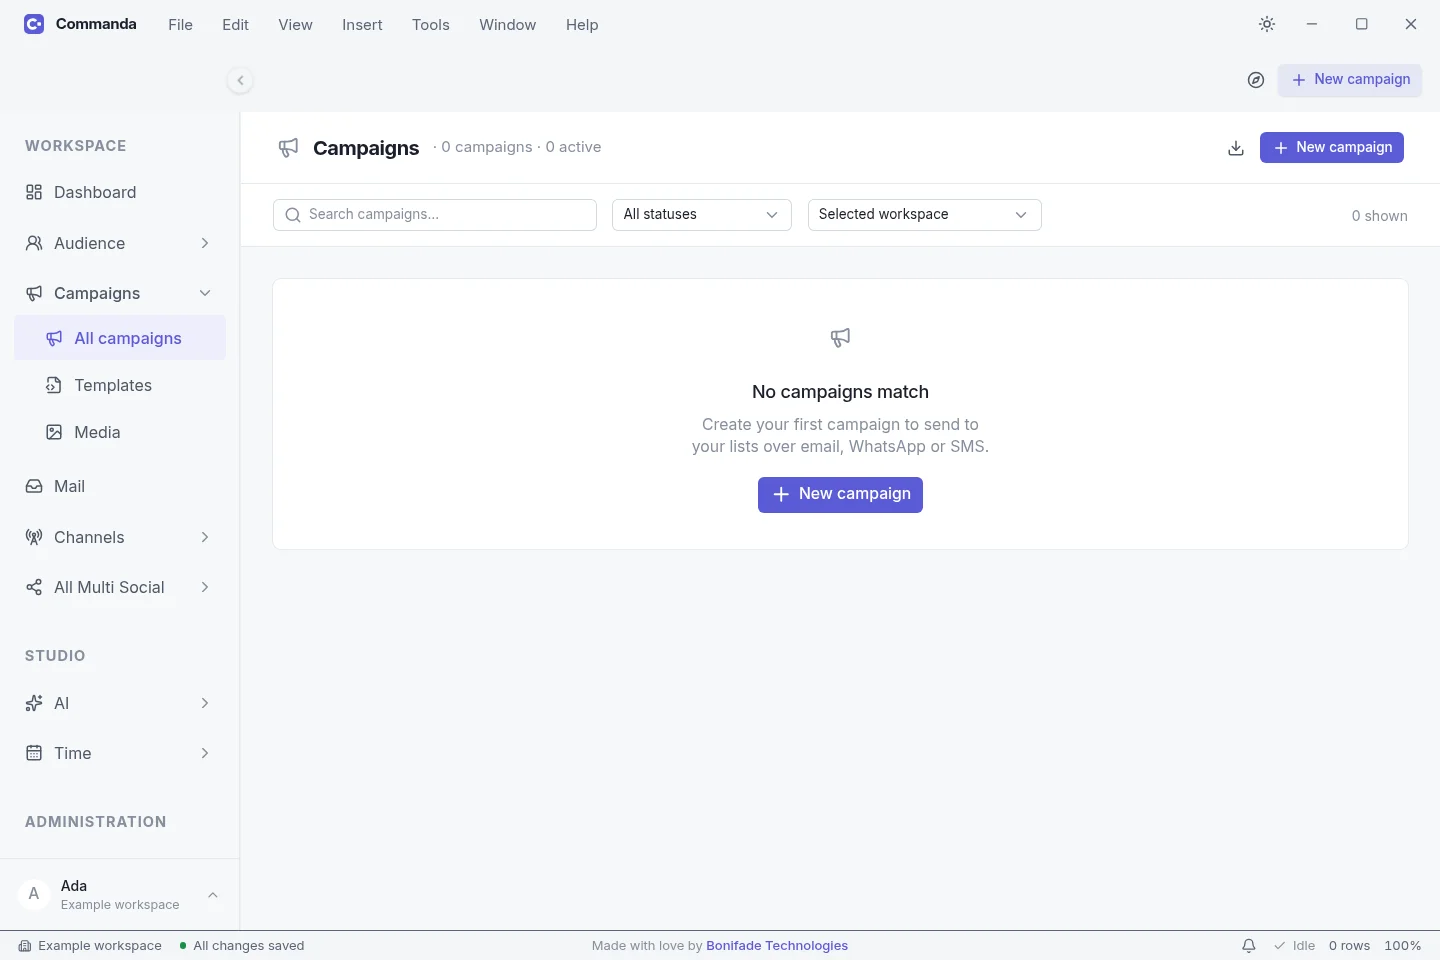Click Example workspace in the status bar
This screenshot has width=1440, height=960.
click(90, 946)
